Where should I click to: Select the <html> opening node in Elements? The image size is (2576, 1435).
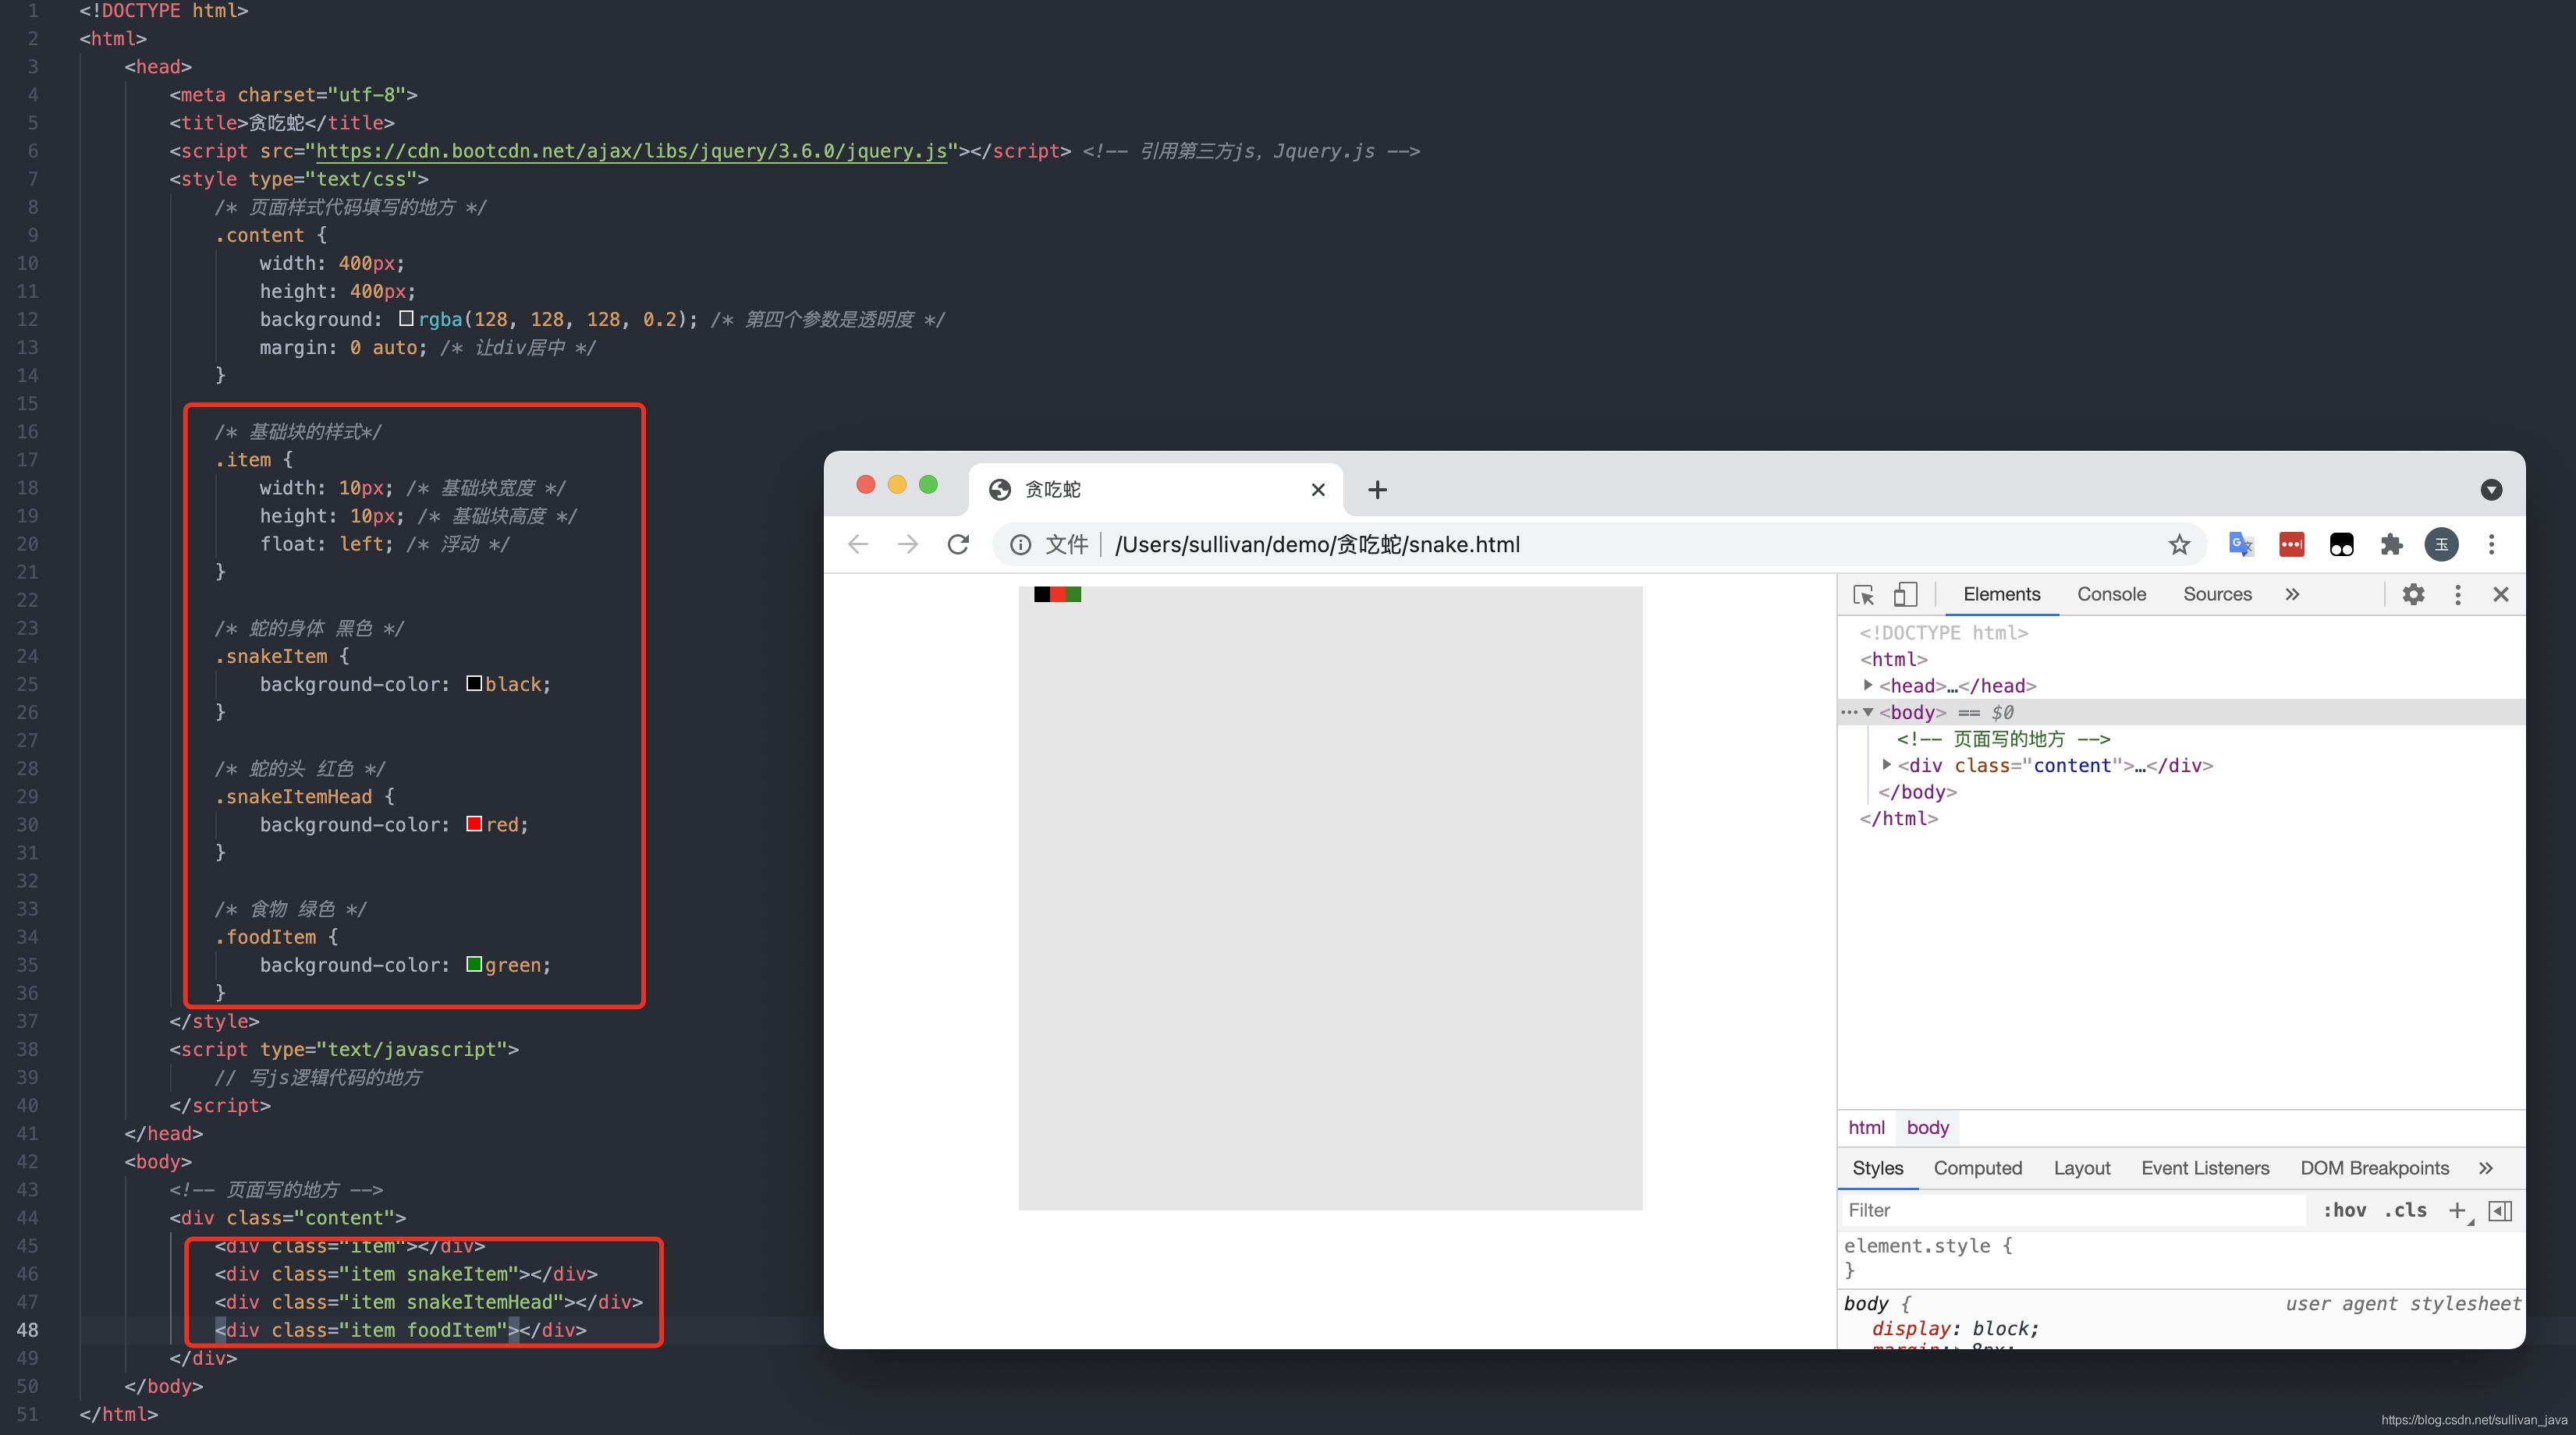pos(1893,659)
